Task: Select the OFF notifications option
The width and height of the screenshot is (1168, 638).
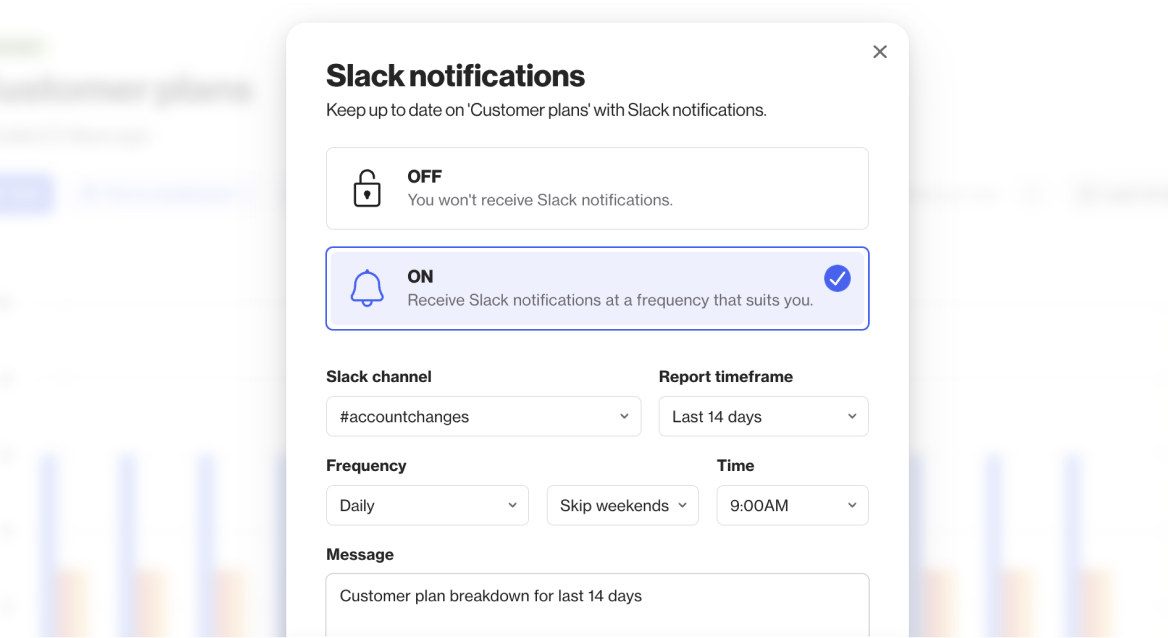Action: (x=597, y=189)
